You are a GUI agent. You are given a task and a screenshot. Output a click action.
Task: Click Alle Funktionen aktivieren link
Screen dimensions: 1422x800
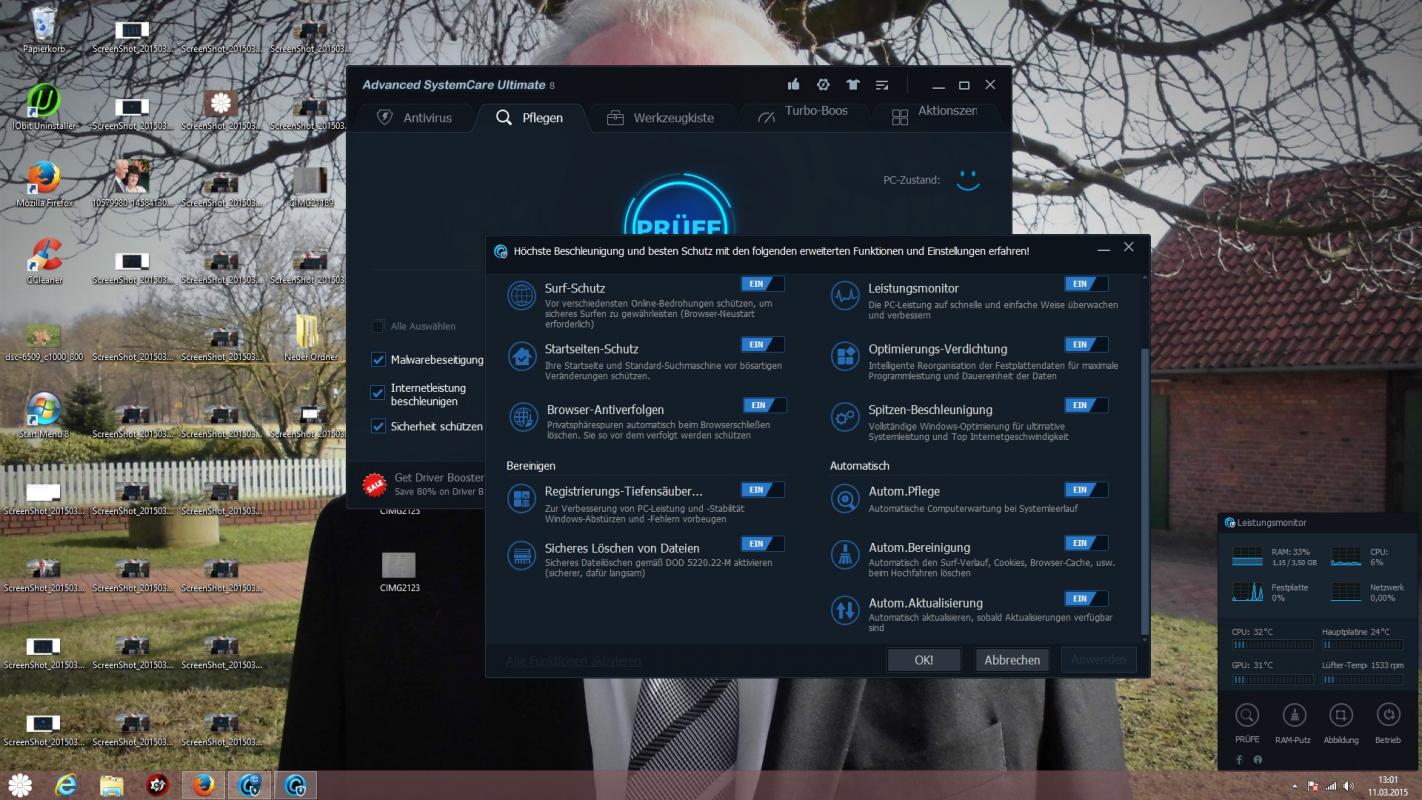573,661
